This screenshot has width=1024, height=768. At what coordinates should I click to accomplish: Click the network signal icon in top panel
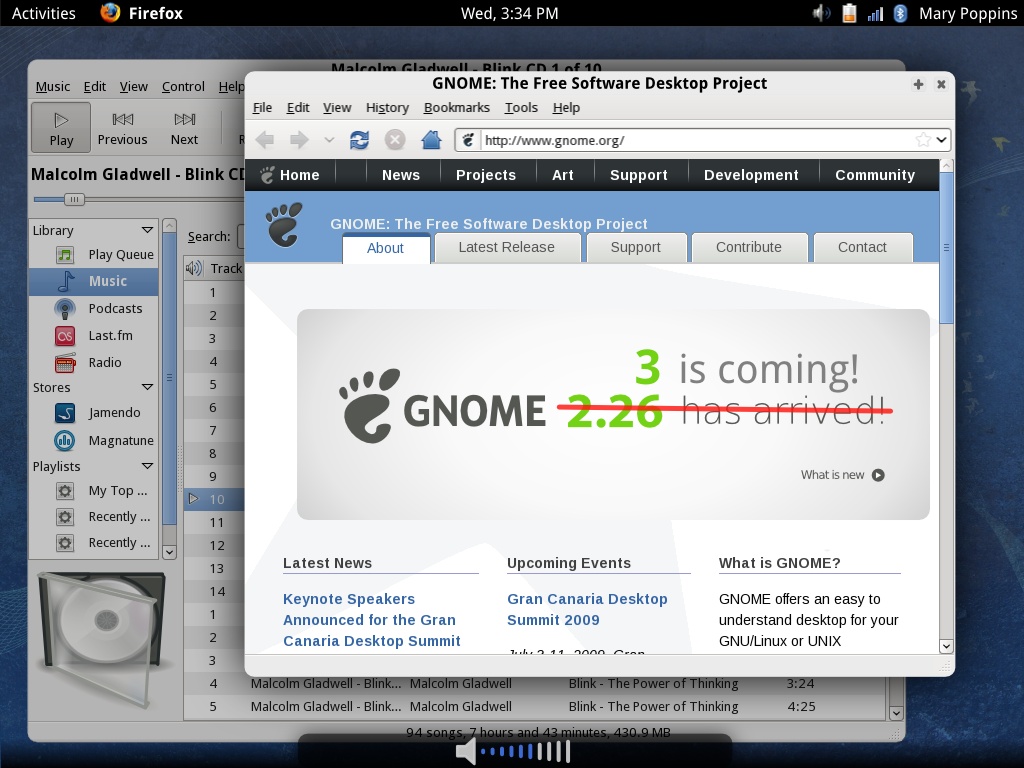pos(875,13)
